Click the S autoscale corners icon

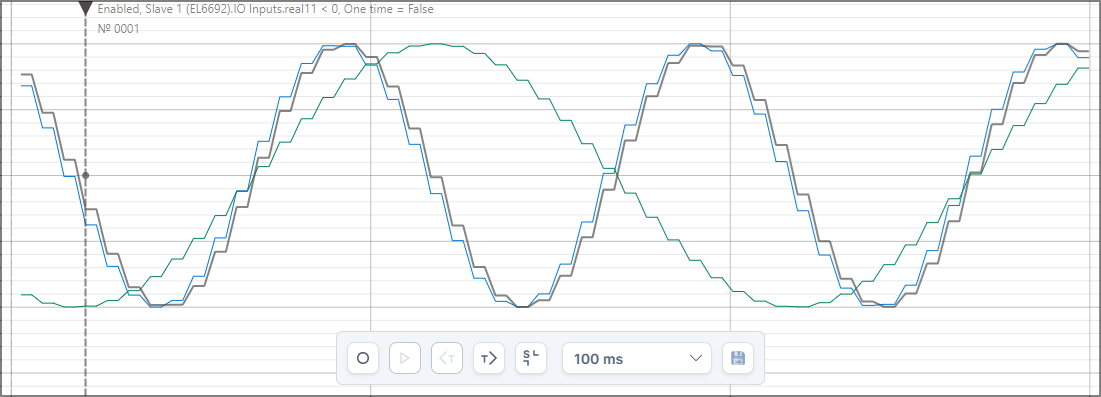531,358
